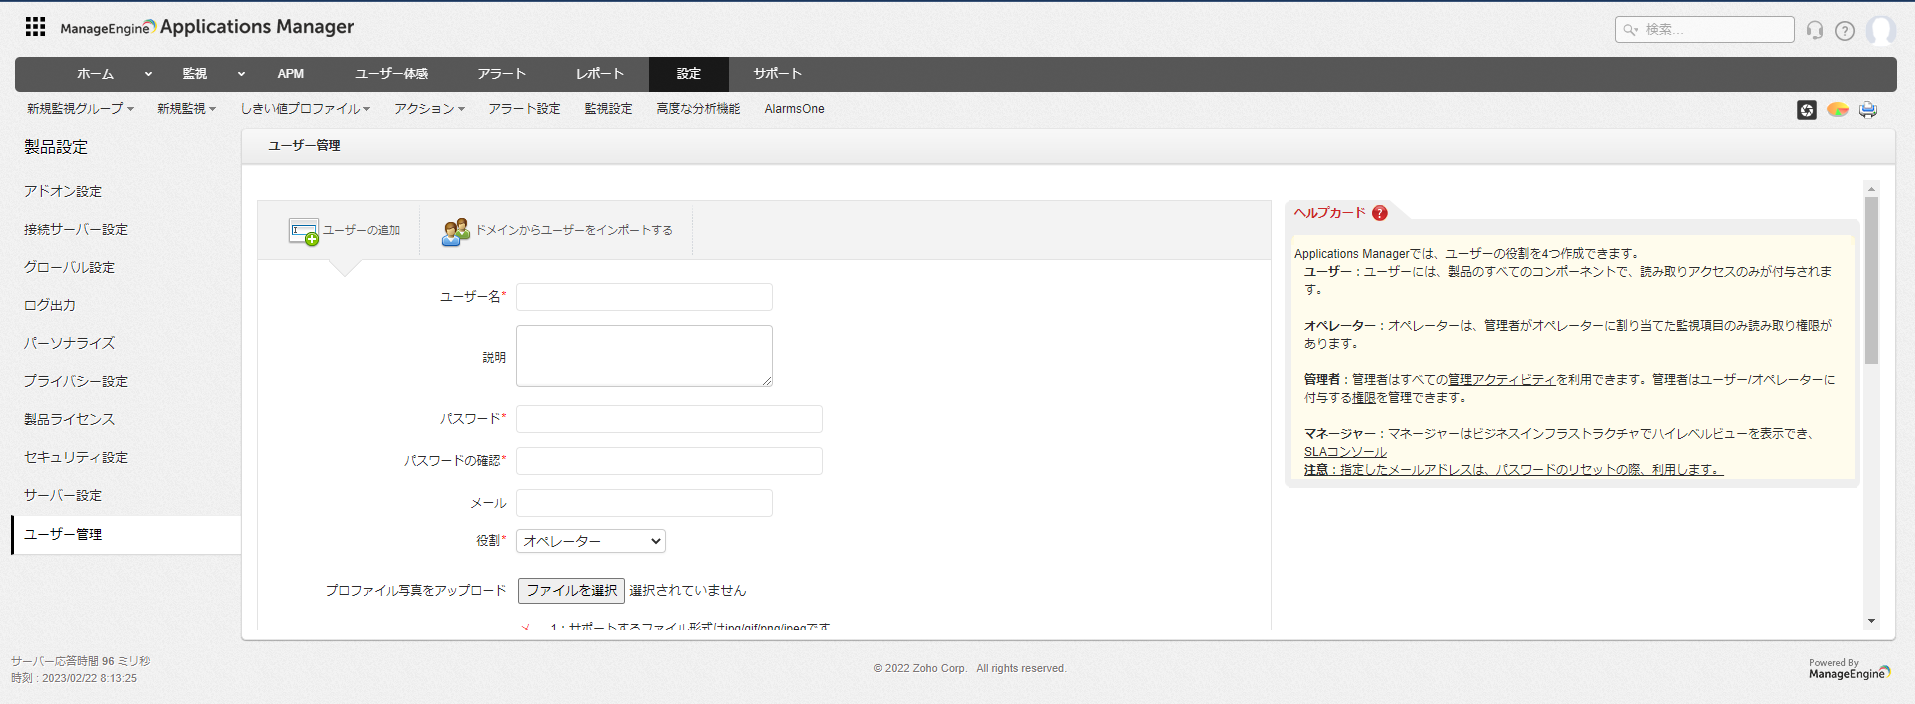Viewport: 1915px width, 704px height.
Task: Open the 権限 help link
Action: tap(1364, 398)
